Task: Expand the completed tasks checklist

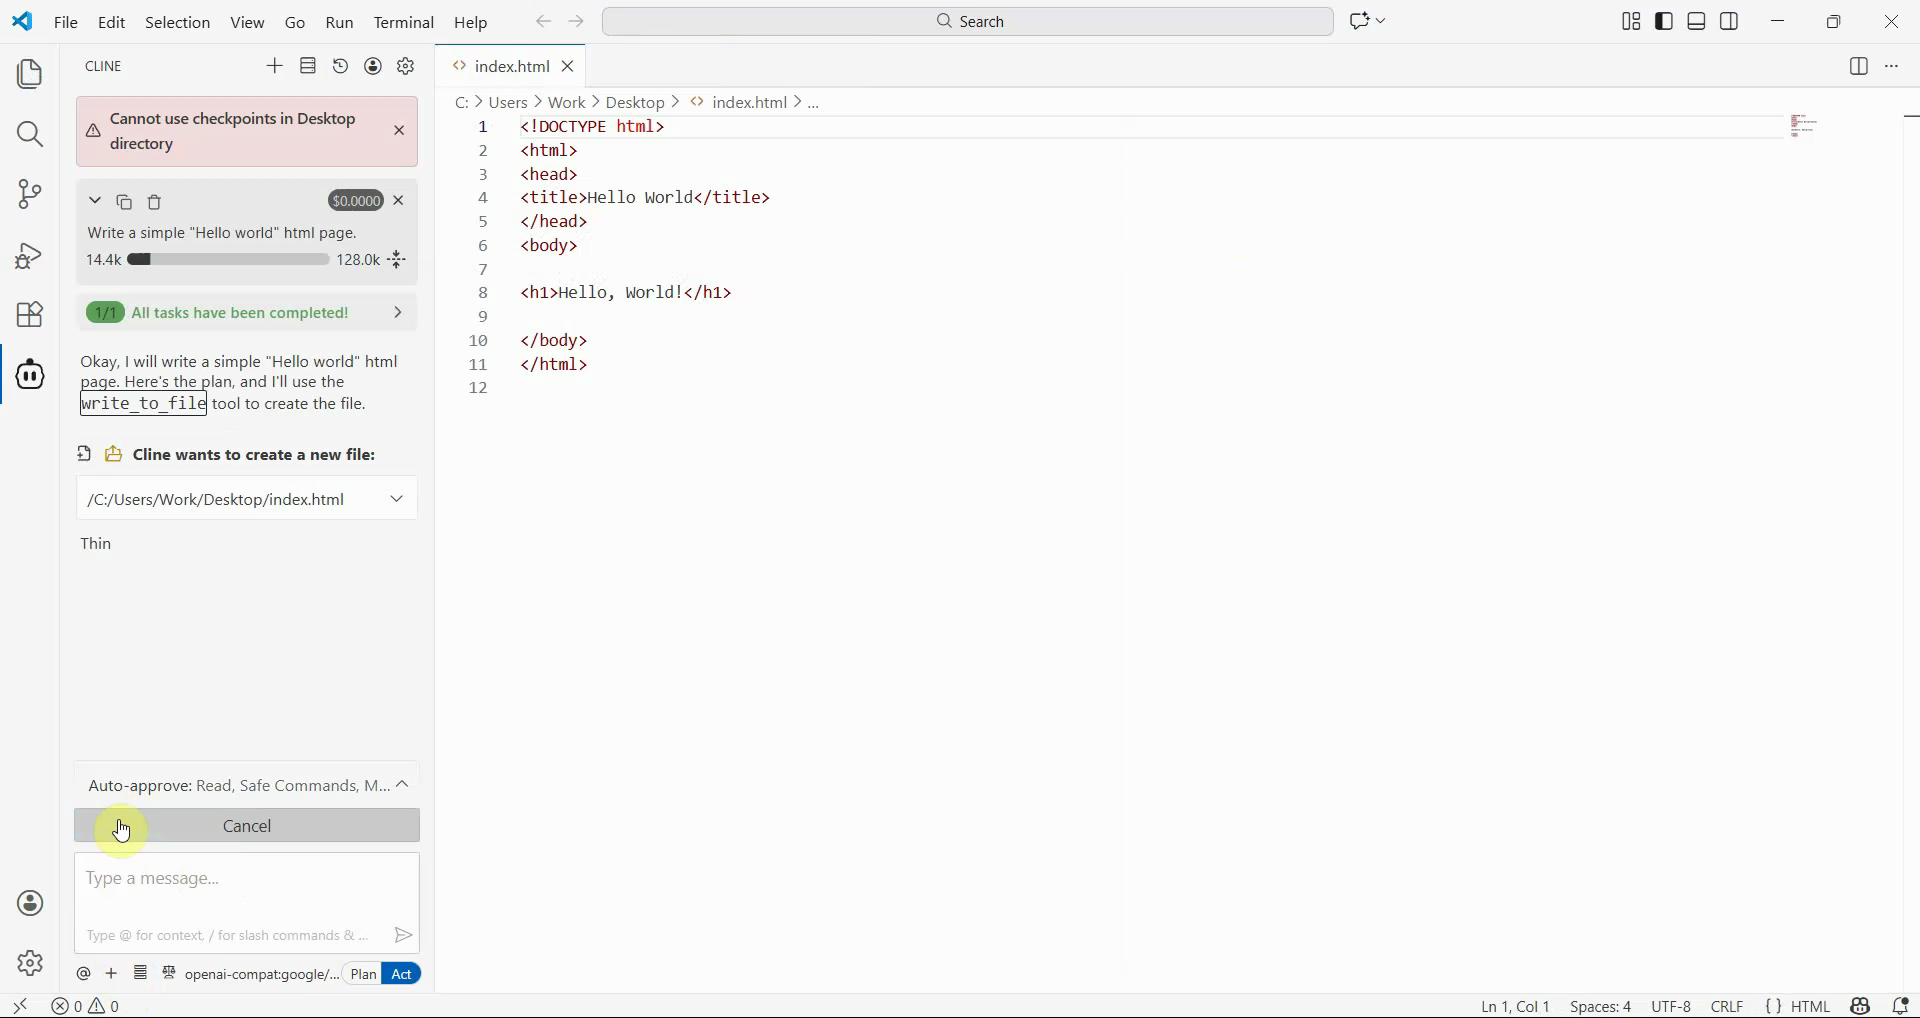Action: [x=398, y=313]
